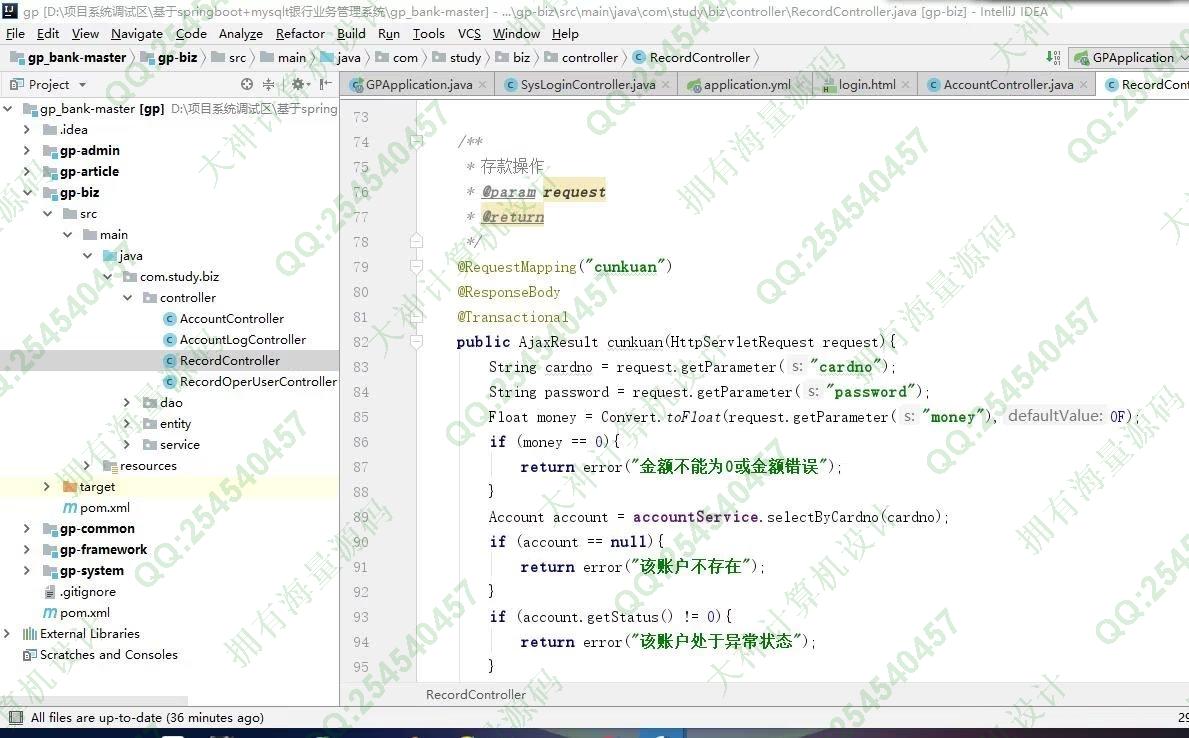The width and height of the screenshot is (1189, 738).
Task: Switch to SysLoginController.java tab
Action: tap(588, 84)
